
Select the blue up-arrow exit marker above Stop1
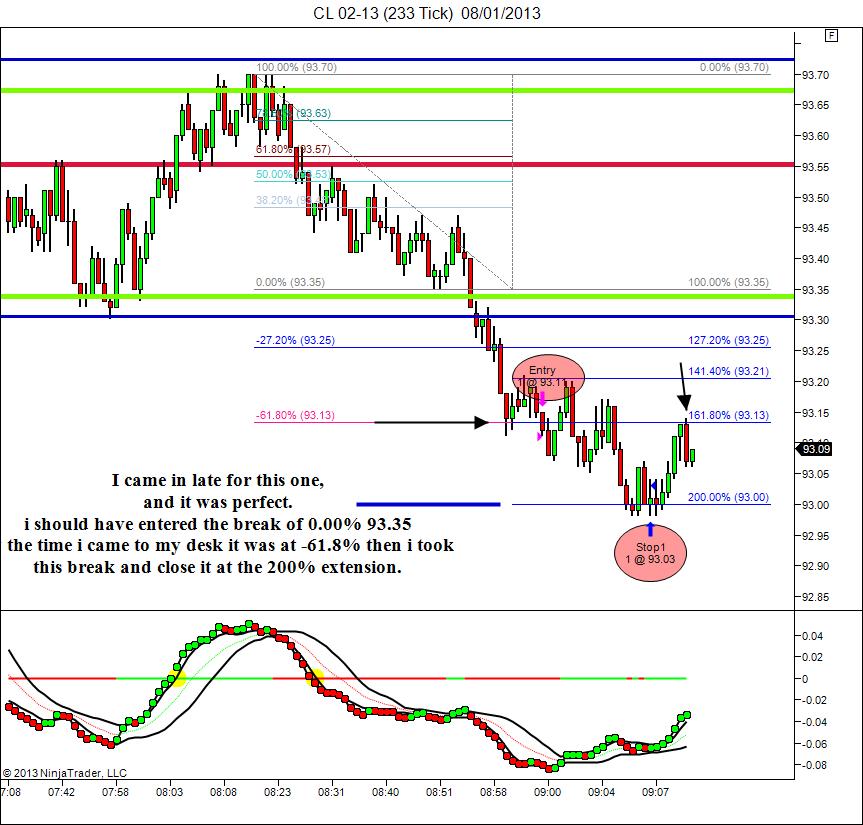tap(651, 529)
